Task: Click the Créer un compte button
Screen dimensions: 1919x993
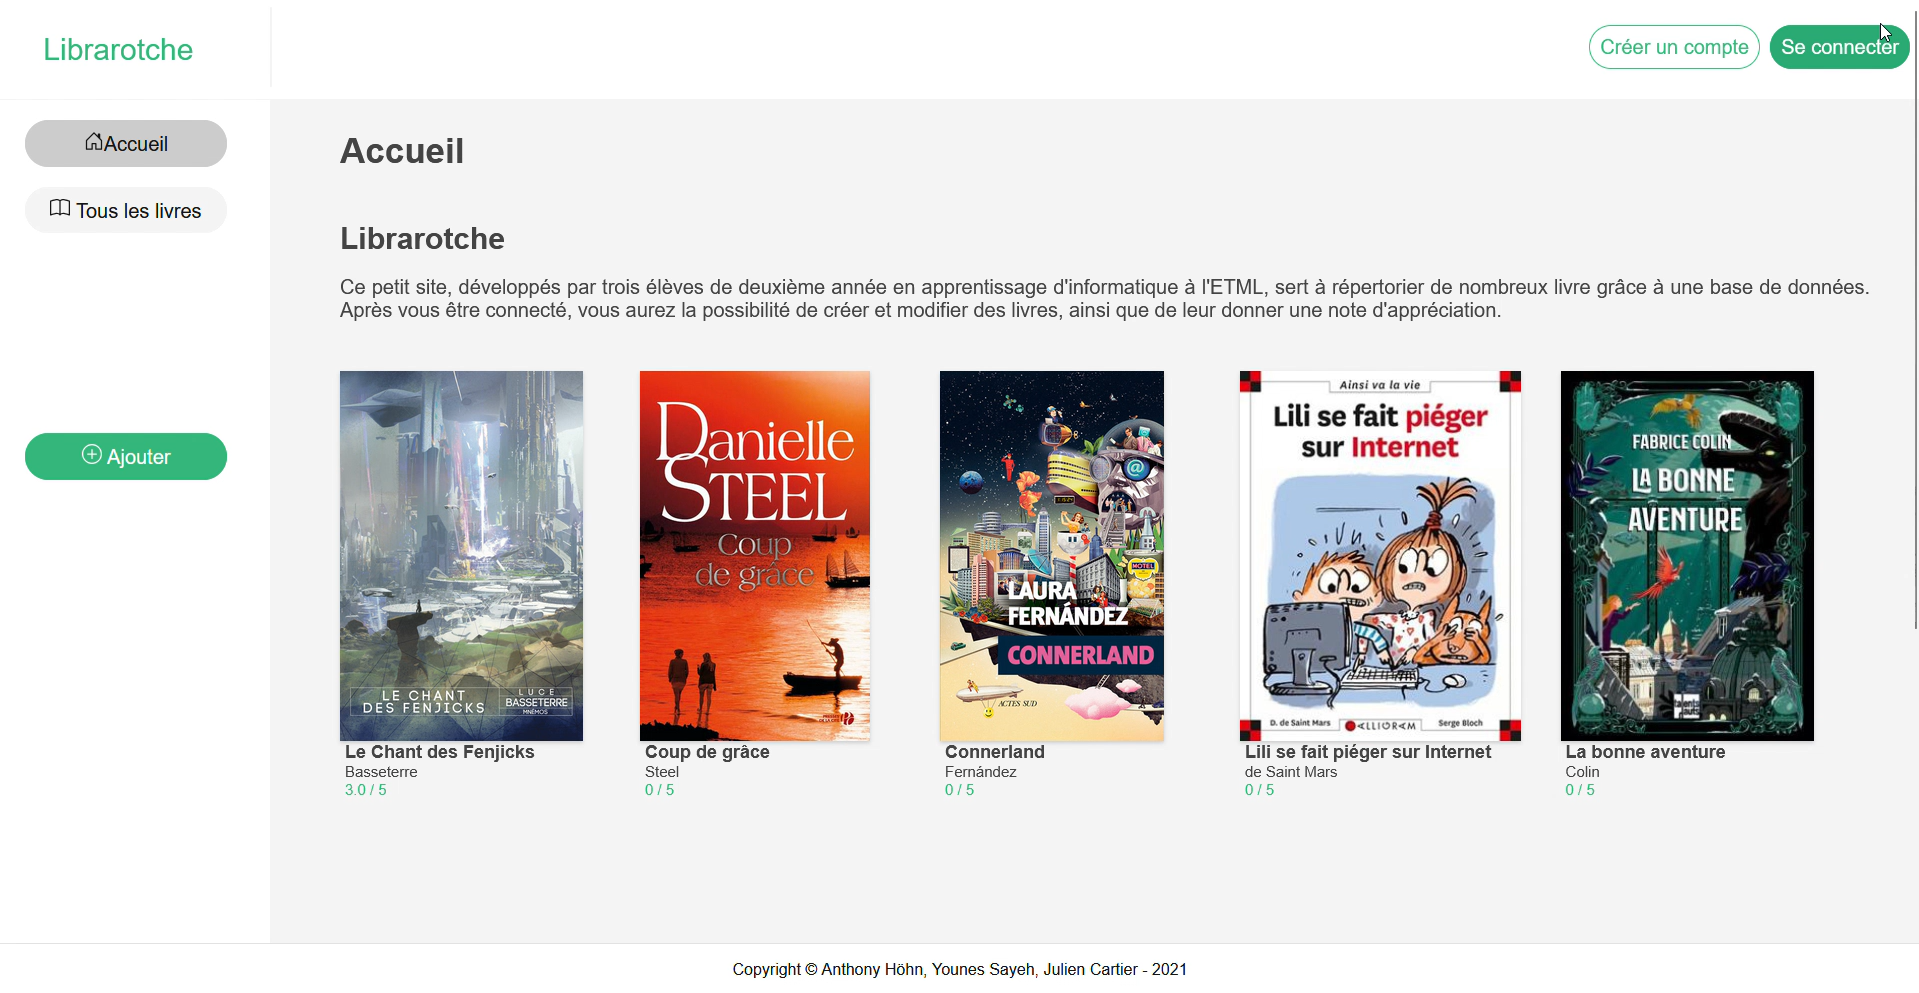Action: [1674, 47]
